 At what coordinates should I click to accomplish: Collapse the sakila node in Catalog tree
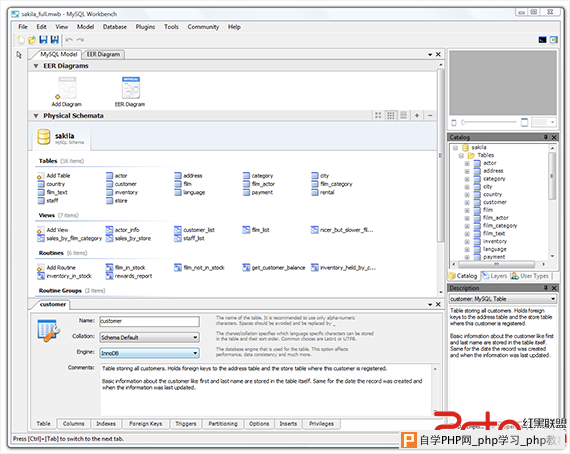coord(455,148)
